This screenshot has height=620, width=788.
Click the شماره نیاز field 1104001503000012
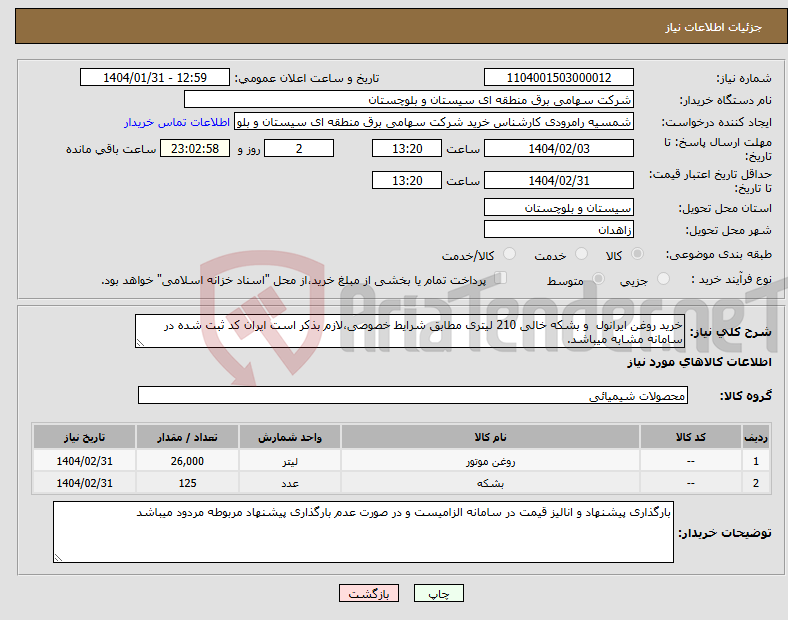558,77
